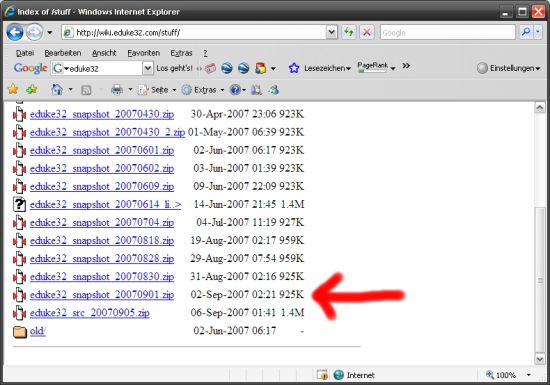The width and height of the screenshot is (550, 385).
Task: Stop loading with the red X icon
Action: (x=367, y=33)
